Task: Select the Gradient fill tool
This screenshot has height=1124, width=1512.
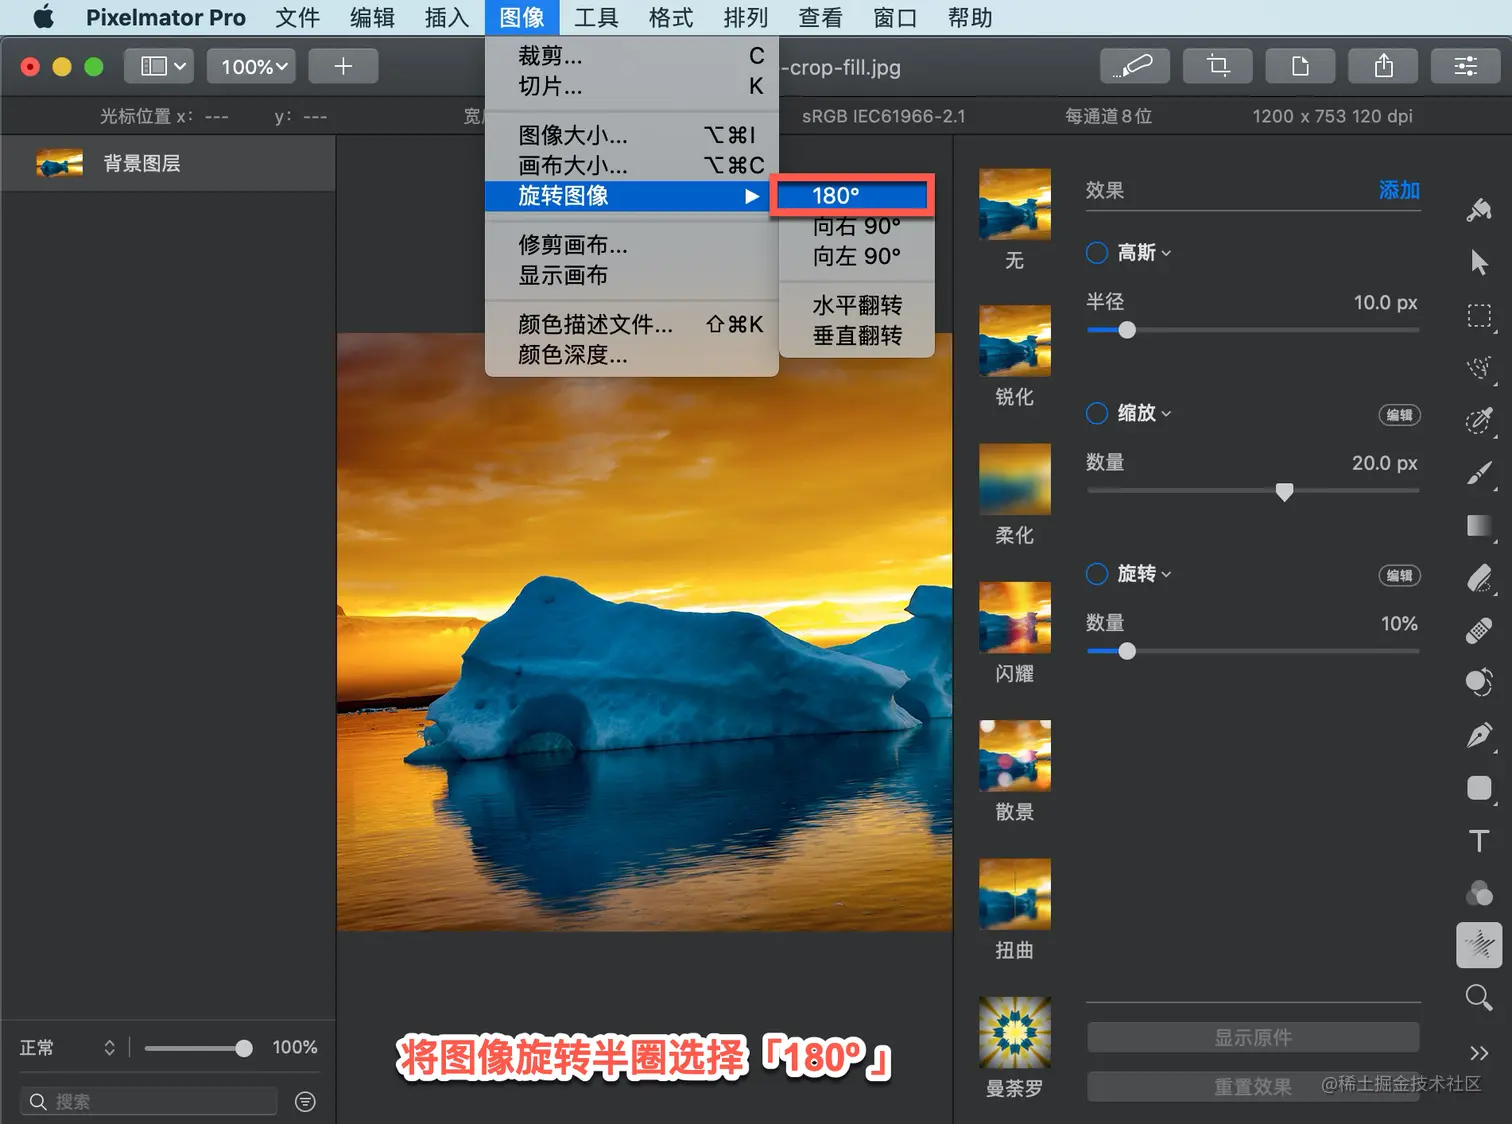Action: pos(1479,526)
